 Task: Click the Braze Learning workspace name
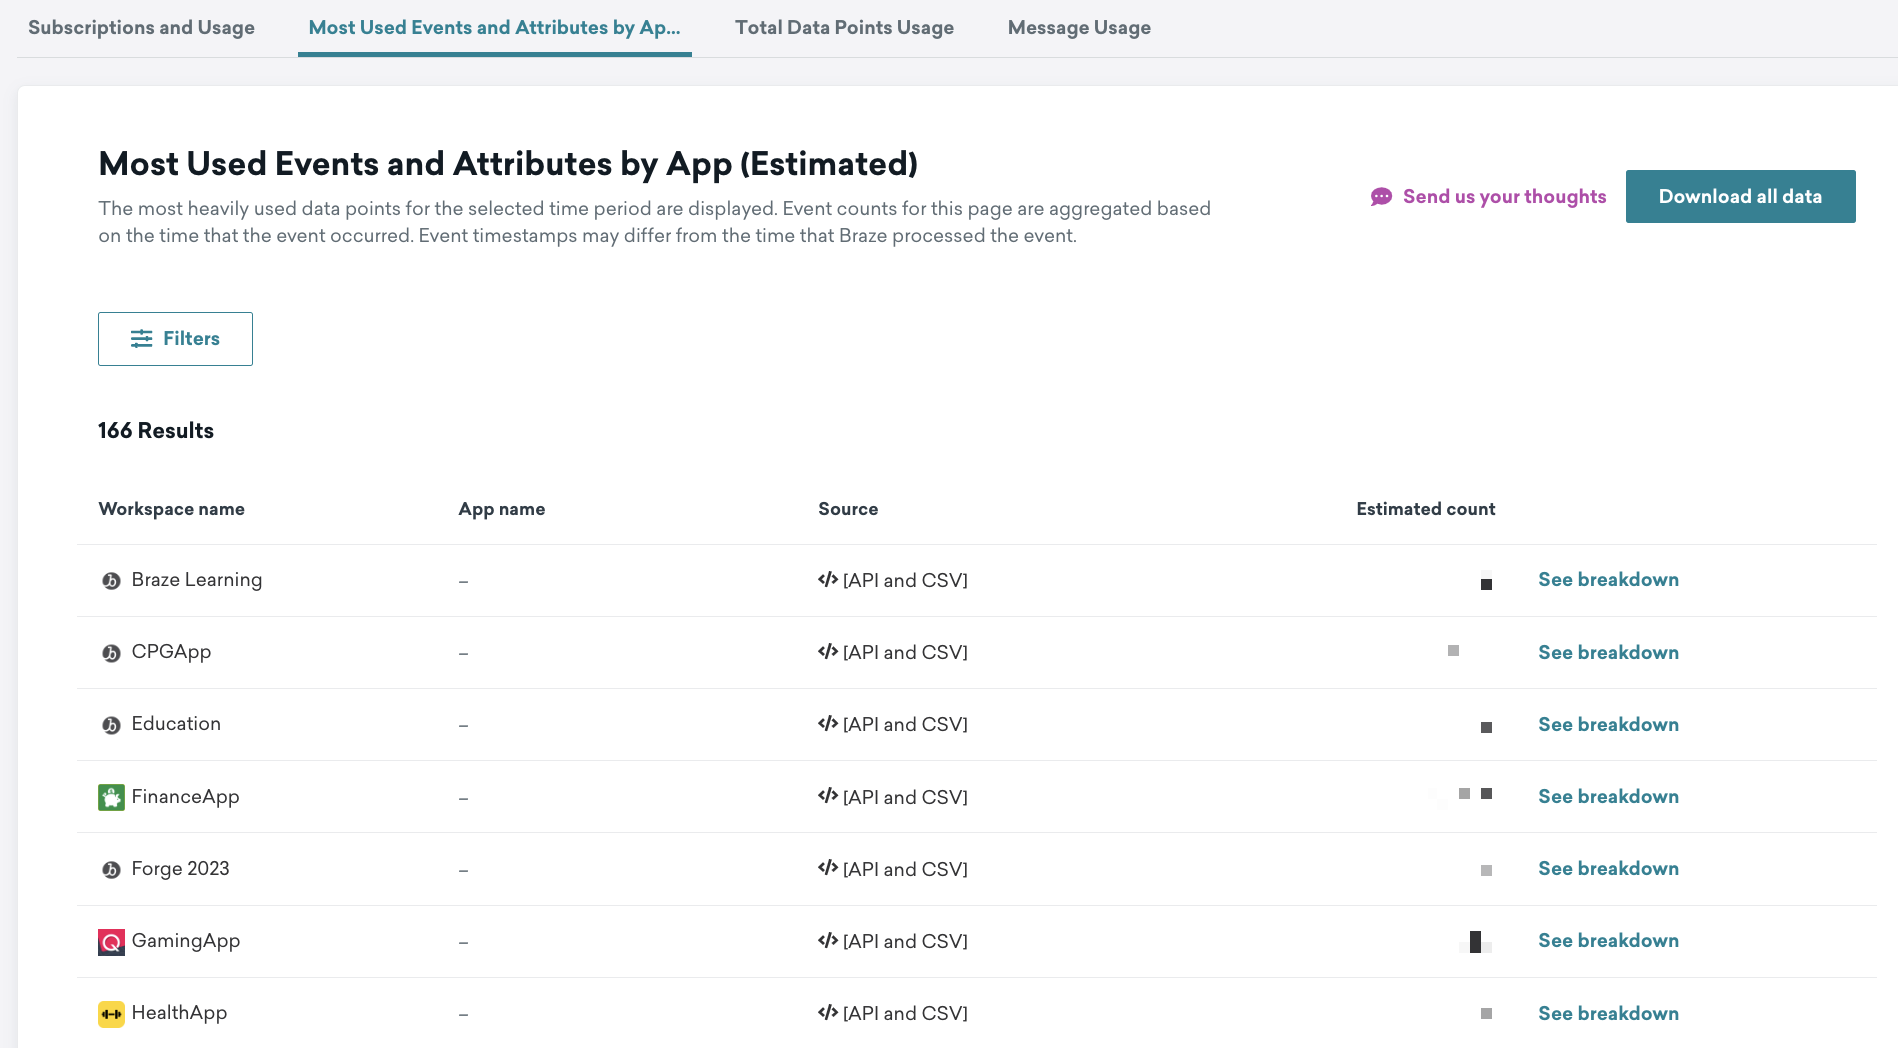[x=197, y=580]
